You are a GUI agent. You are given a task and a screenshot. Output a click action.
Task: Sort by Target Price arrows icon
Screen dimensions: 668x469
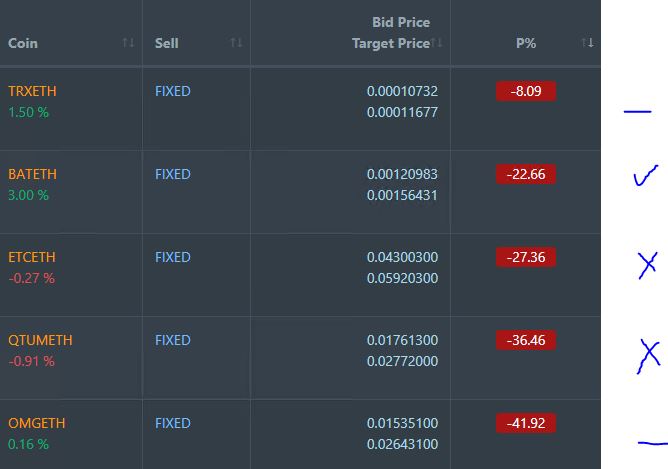437,43
